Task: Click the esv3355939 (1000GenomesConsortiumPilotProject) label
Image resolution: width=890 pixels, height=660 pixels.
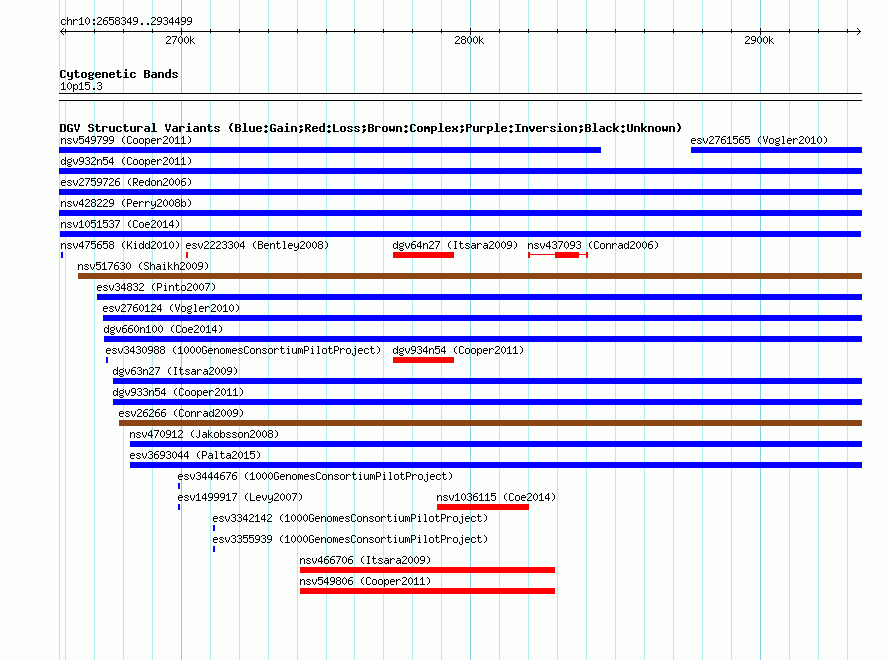Action: (x=350, y=539)
